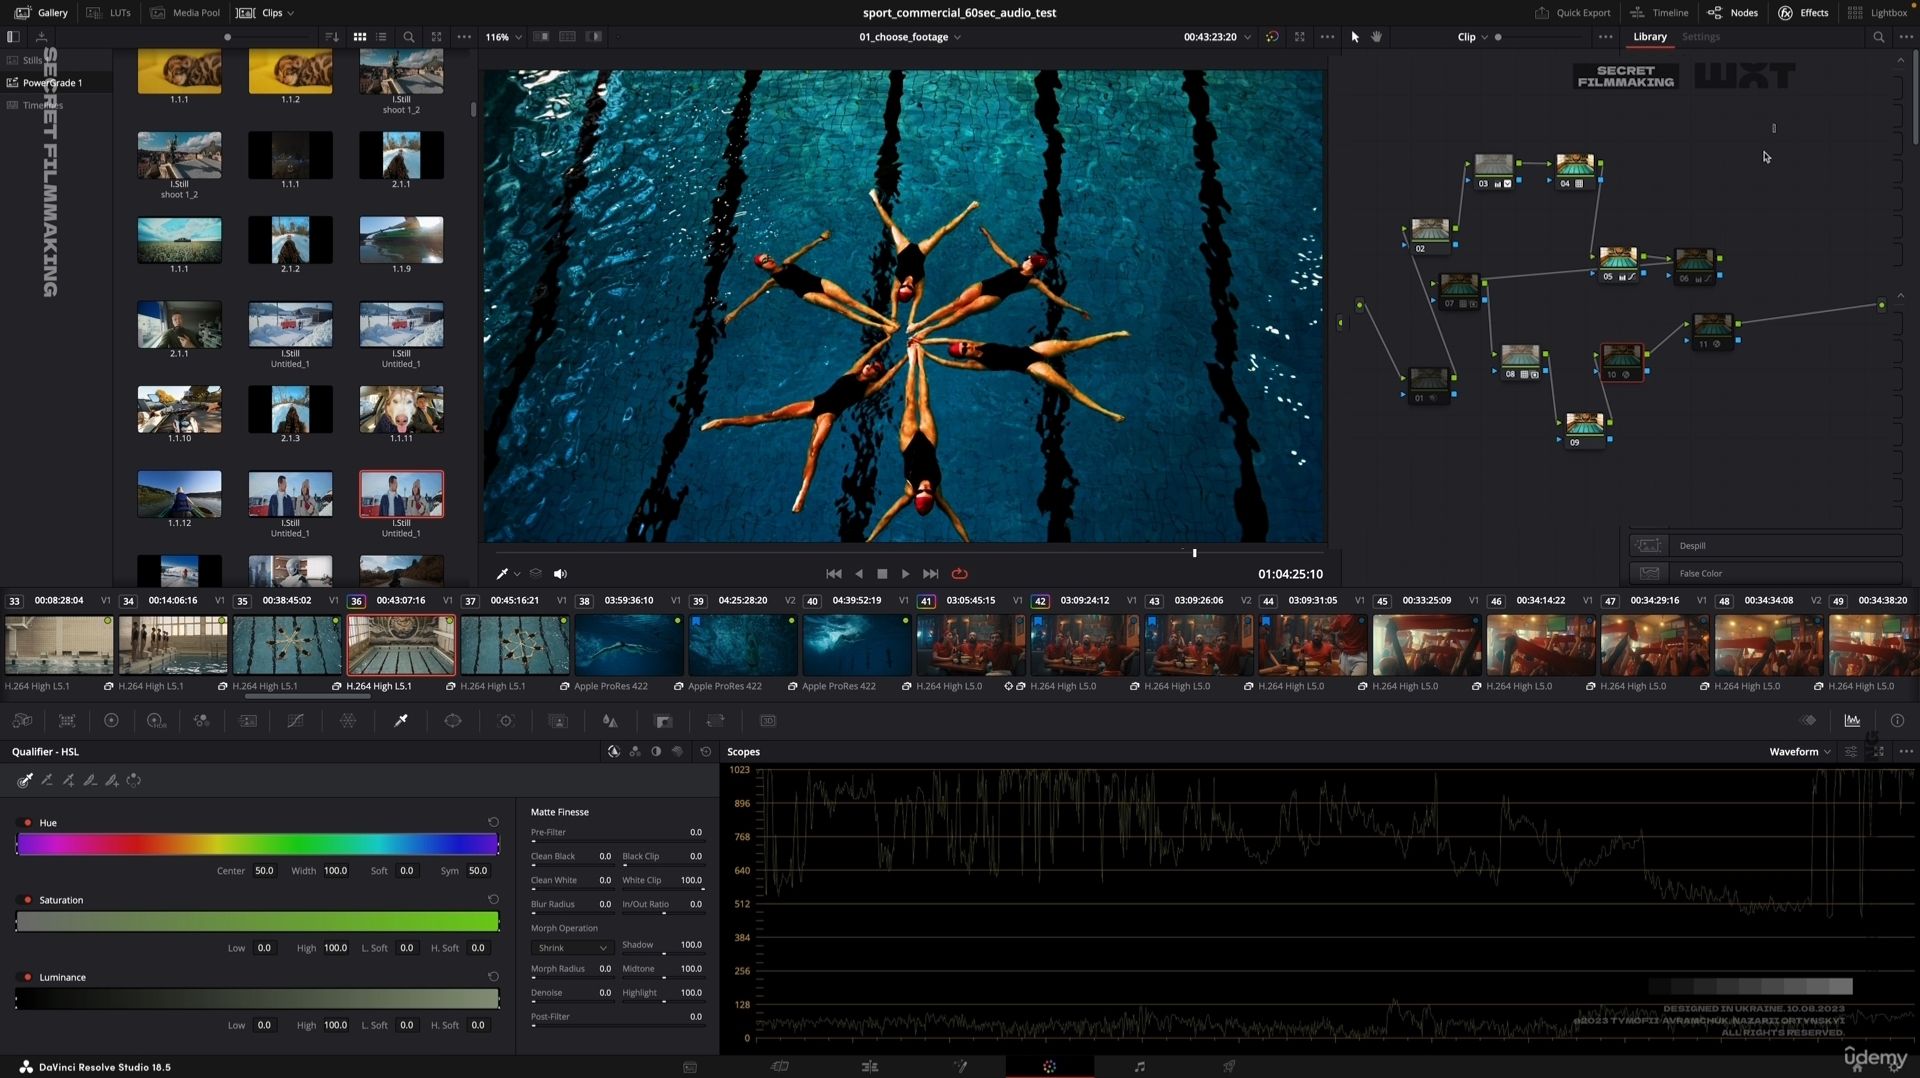Select the Tracker palette icon
The height and width of the screenshot is (1078, 1920).
point(506,721)
